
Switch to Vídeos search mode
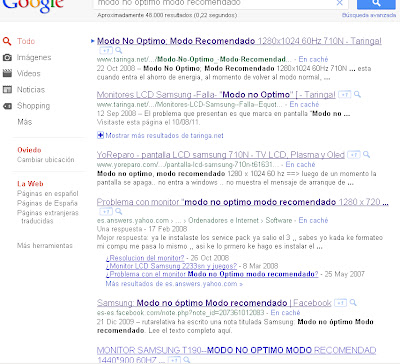coord(29,73)
